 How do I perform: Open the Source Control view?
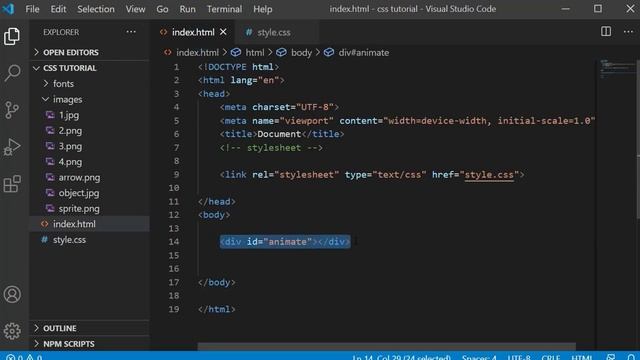(12, 110)
